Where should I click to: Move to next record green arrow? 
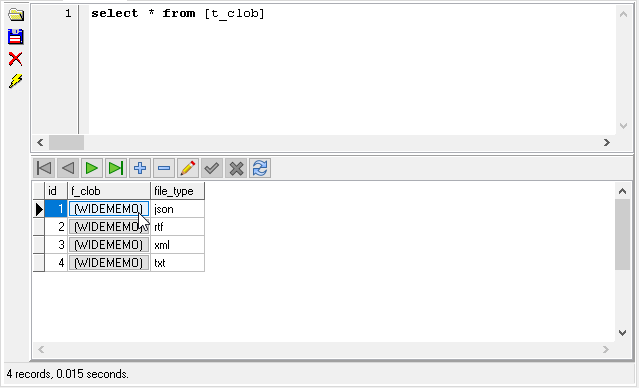92,168
